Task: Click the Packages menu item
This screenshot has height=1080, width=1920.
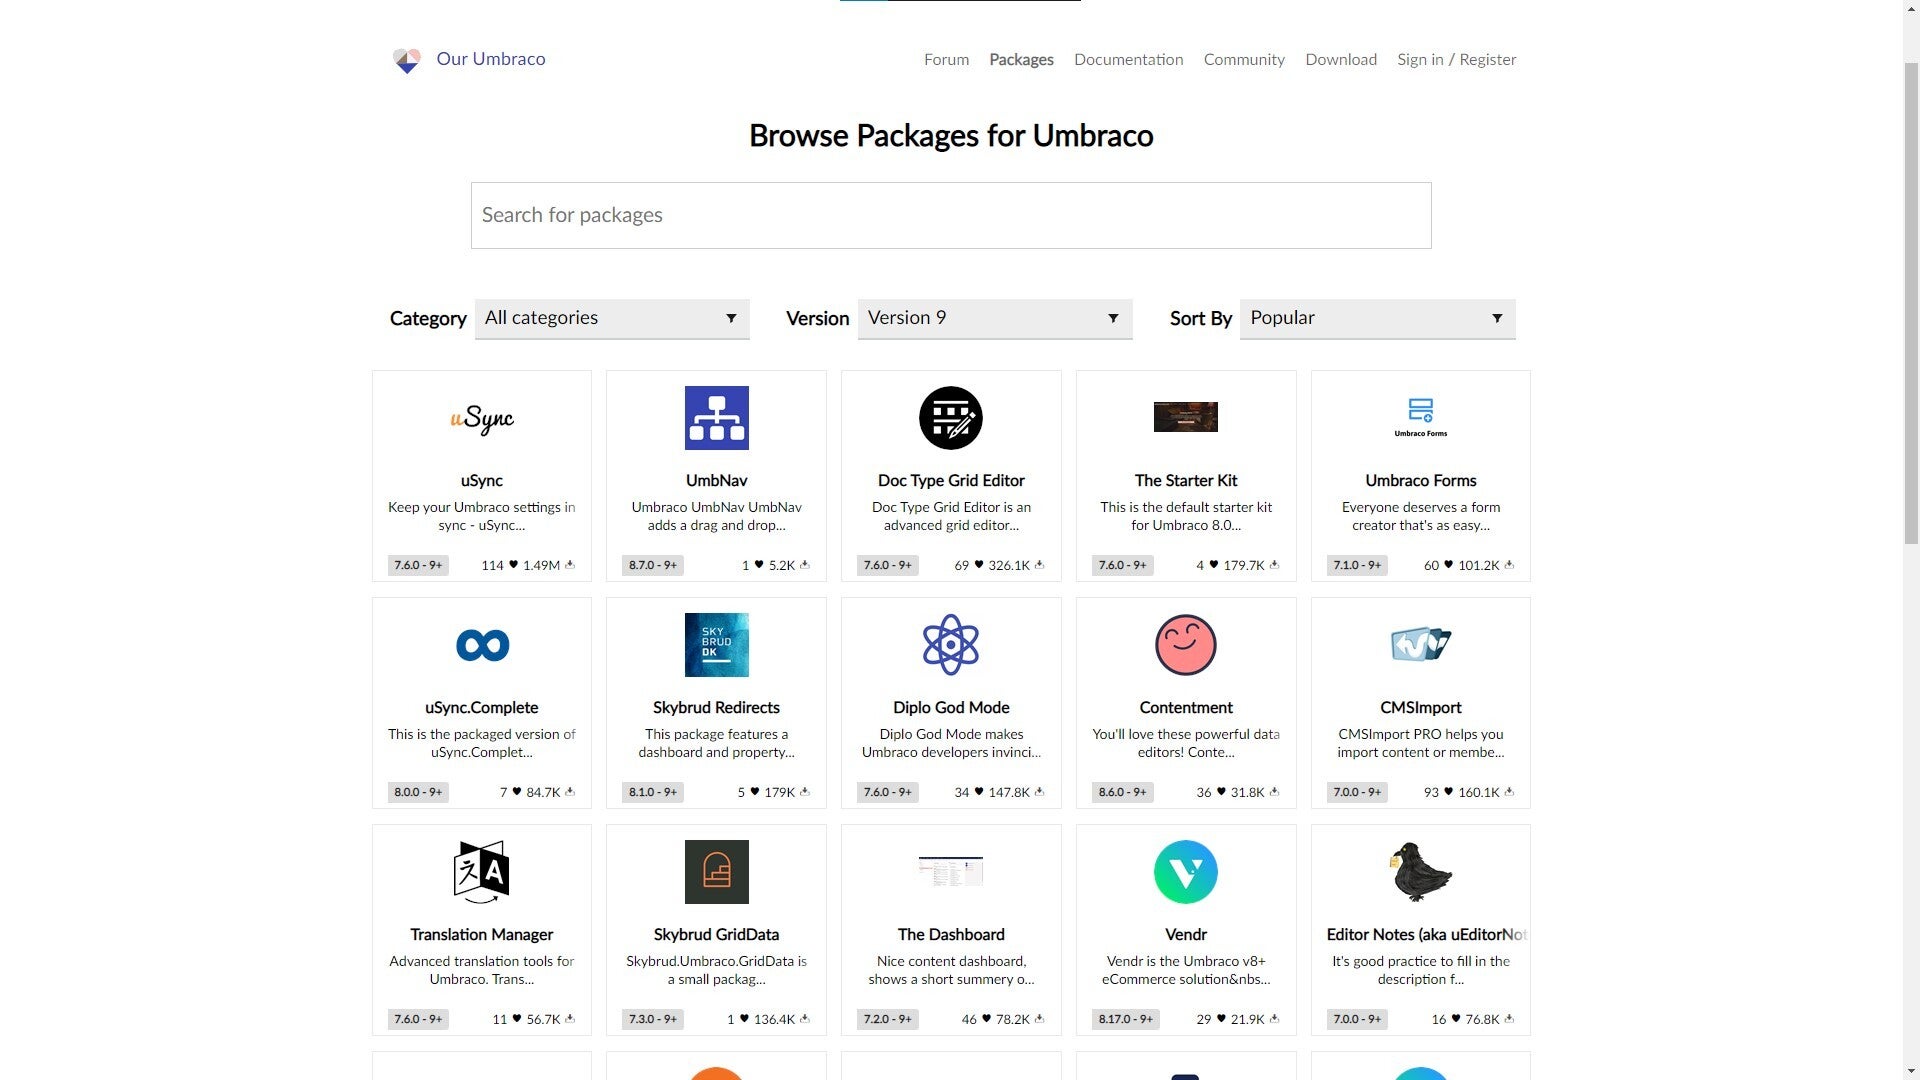Action: pyautogui.click(x=1021, y=59)
